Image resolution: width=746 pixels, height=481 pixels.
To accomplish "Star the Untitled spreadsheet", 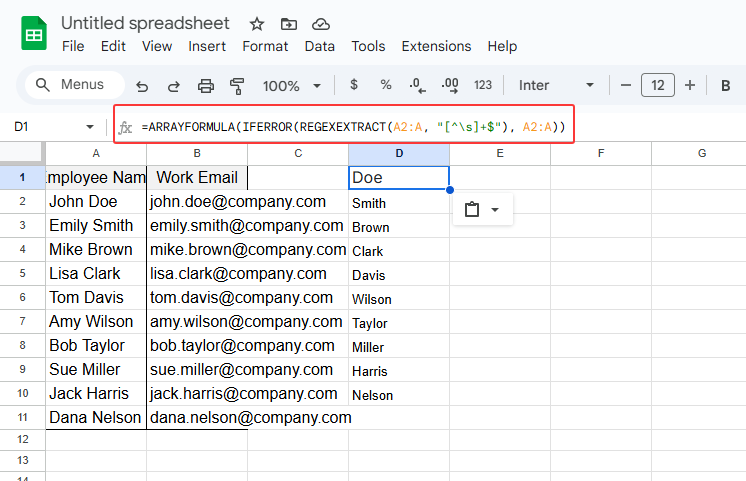I will click(257, 24).
